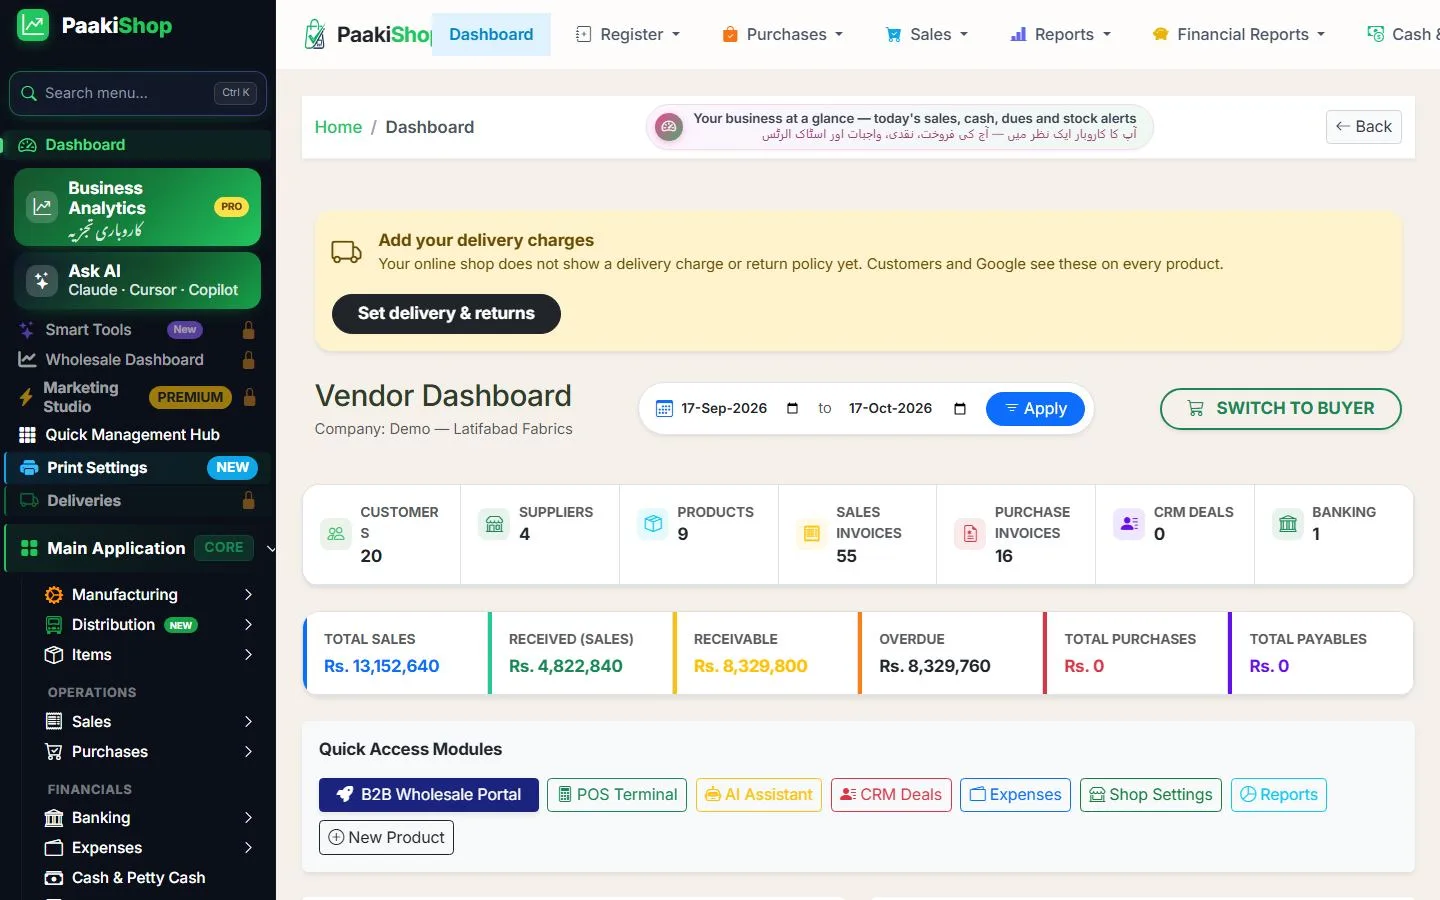Screen dimensions: 1440x900
Task: Click the Suppliers card store icon
Action: point(494,523)
